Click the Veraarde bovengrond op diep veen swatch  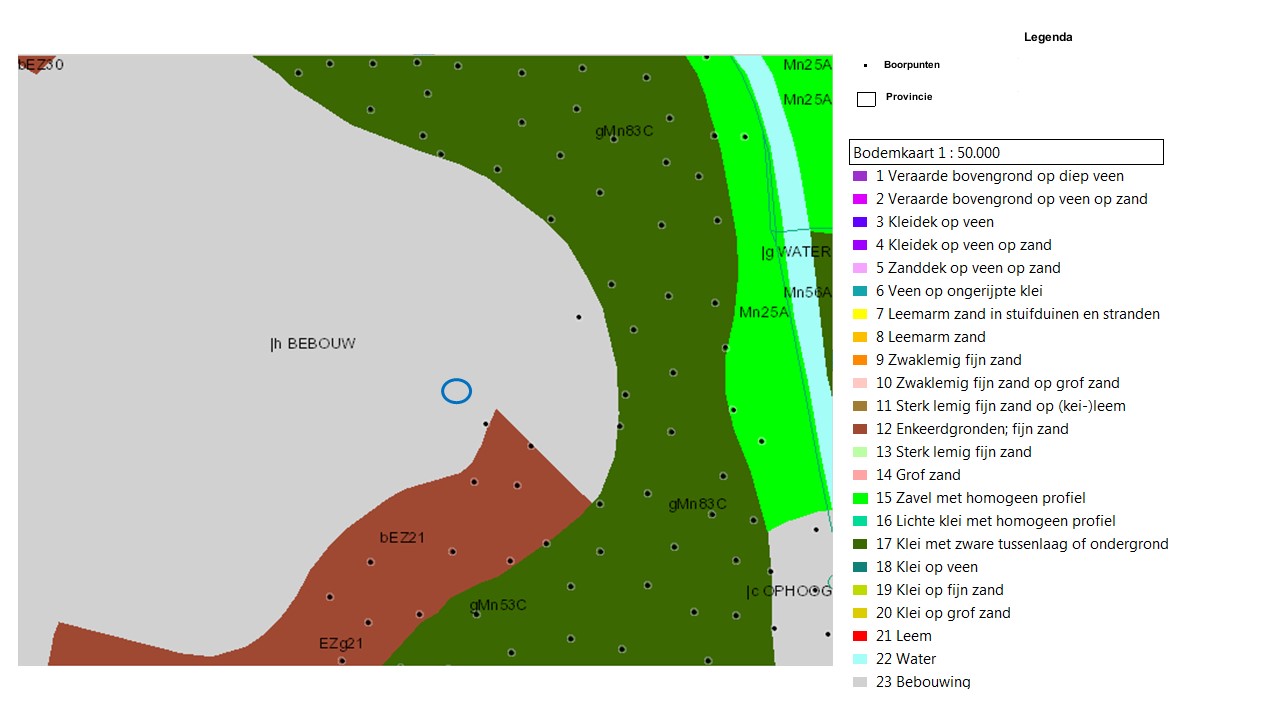[860, 176]
